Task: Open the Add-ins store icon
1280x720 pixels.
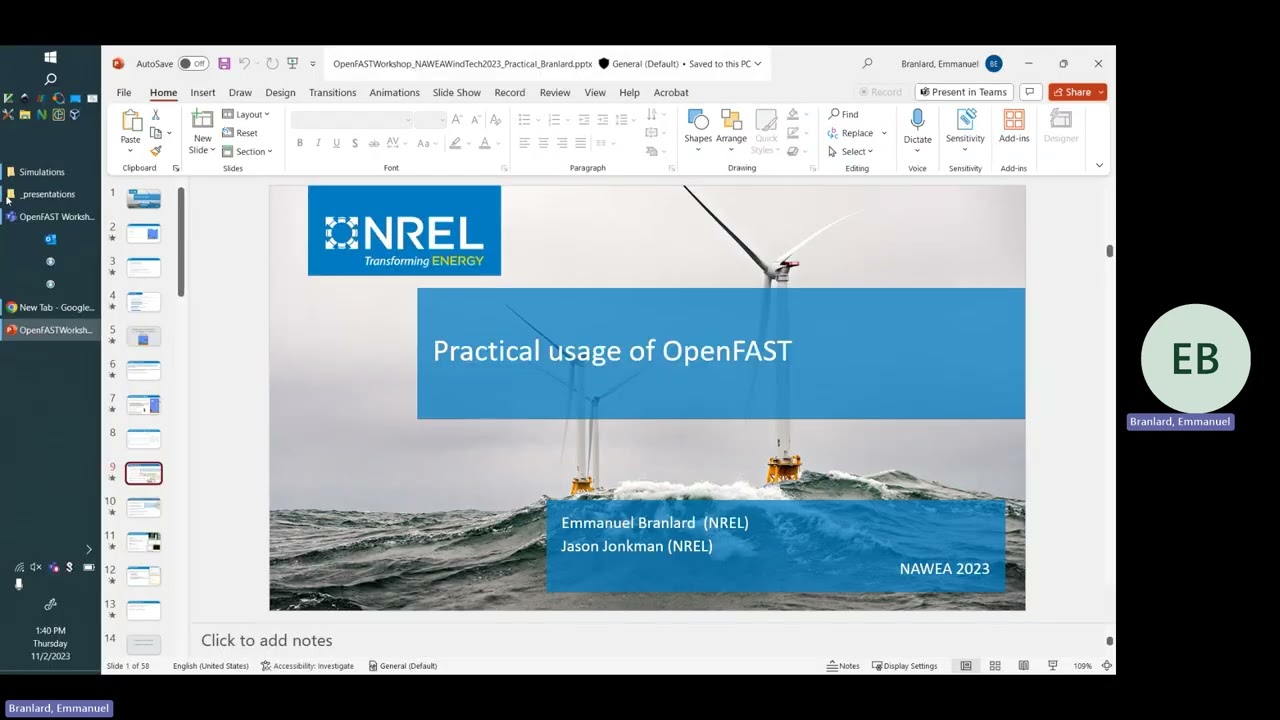Action: tap(1014, 120)
